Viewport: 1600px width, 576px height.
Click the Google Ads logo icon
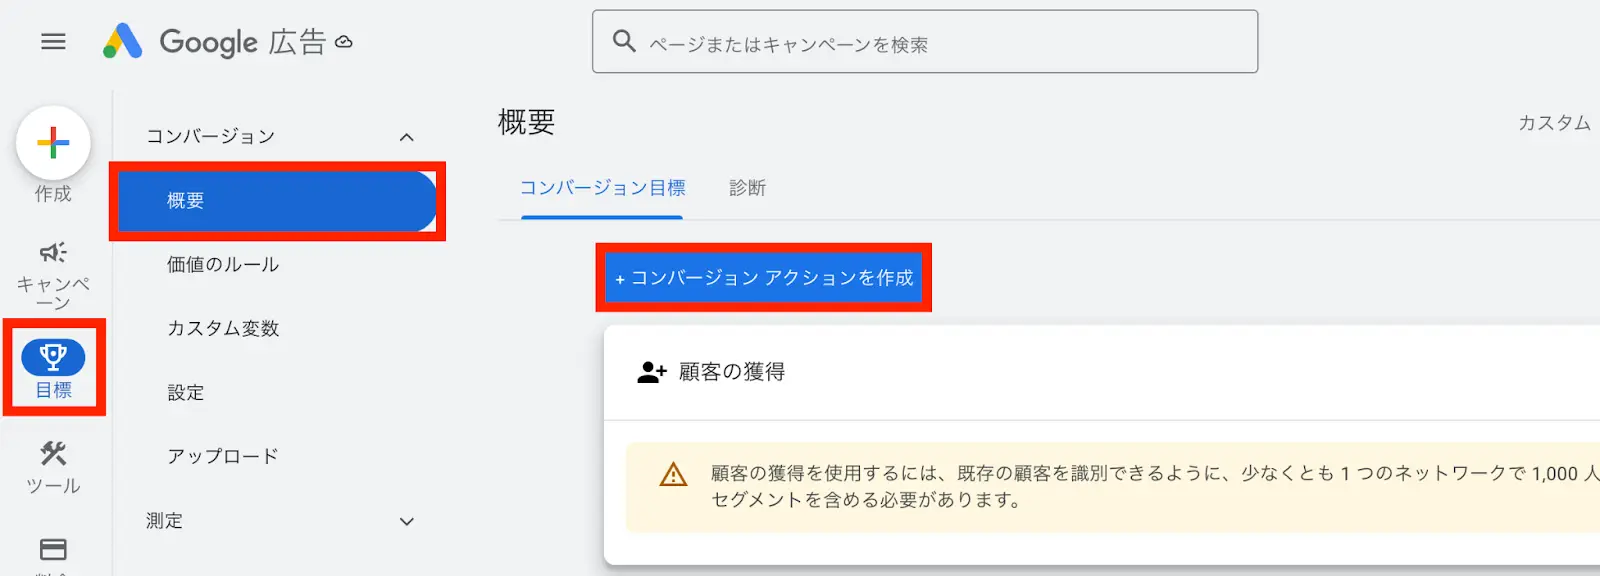tap(123, 41)
